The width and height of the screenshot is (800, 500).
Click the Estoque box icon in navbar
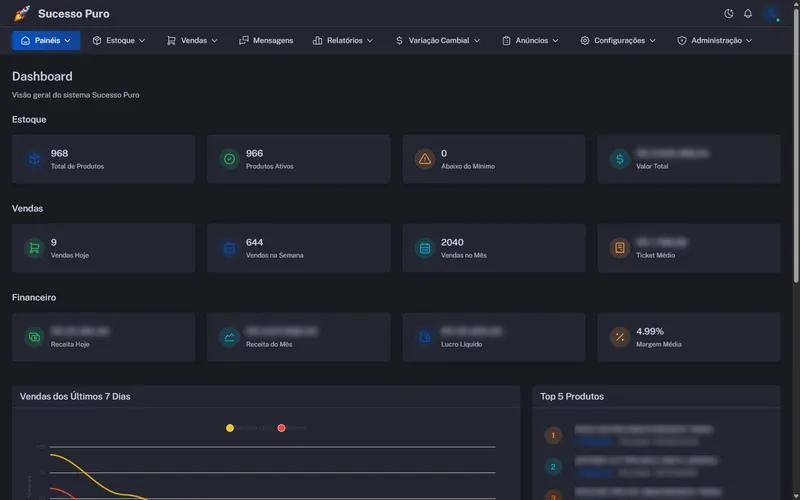(x=97, y=40)
